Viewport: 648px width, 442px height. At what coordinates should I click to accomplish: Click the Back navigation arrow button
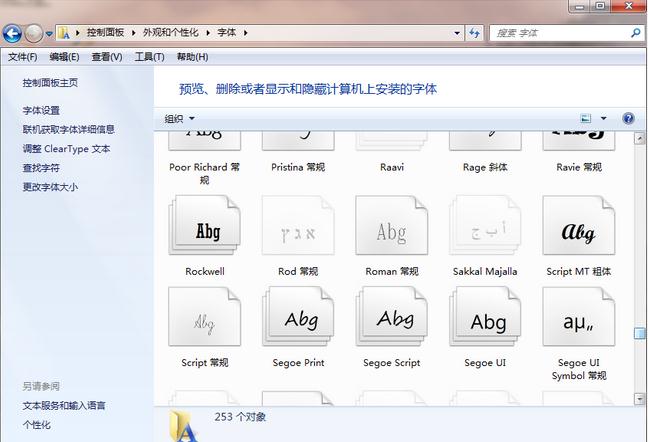[12, 33]
